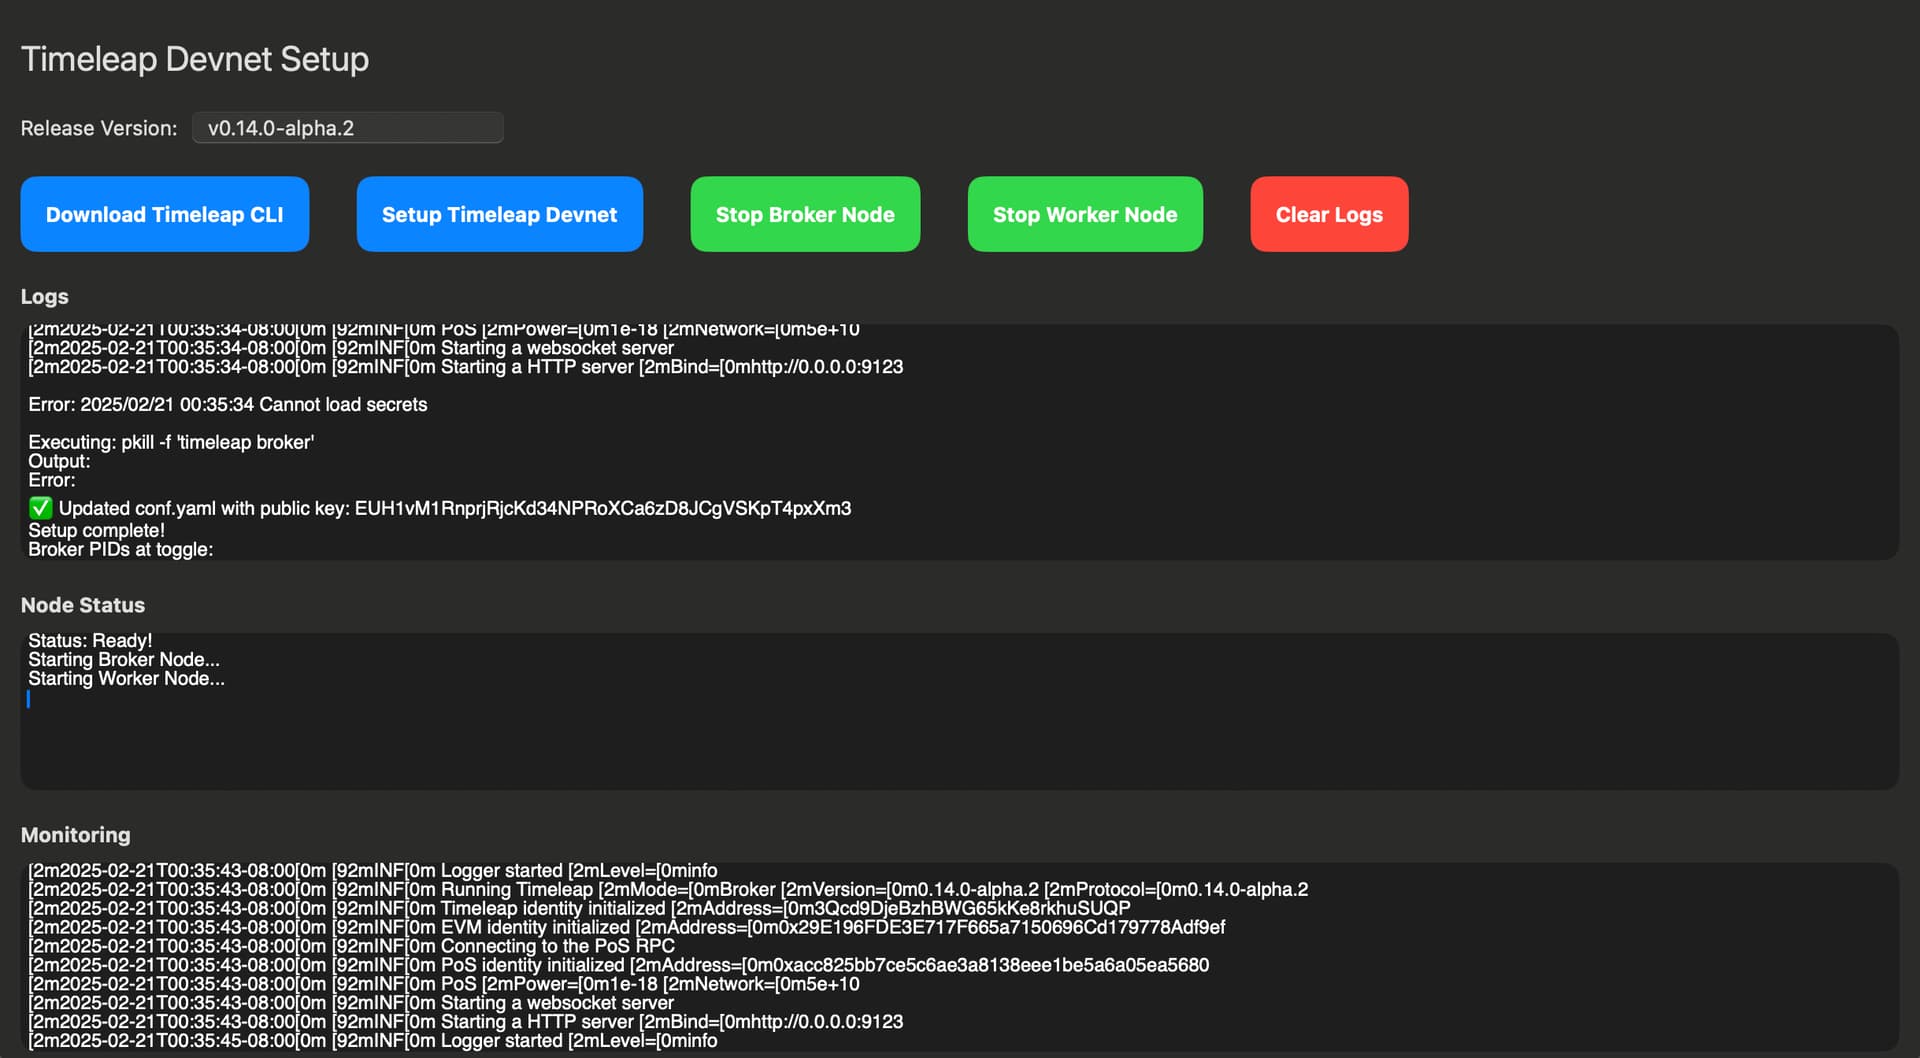Image resolution: width=1920 pixels, height=1058 pixels.
Task: Clear Logs with the red button
Action: tap(1329, 214)
